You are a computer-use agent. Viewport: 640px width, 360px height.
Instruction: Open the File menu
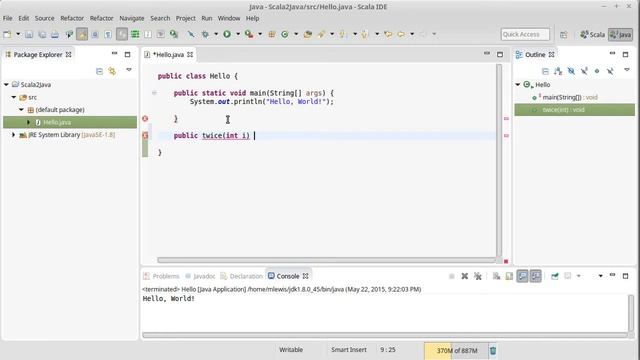pos(7,18)
